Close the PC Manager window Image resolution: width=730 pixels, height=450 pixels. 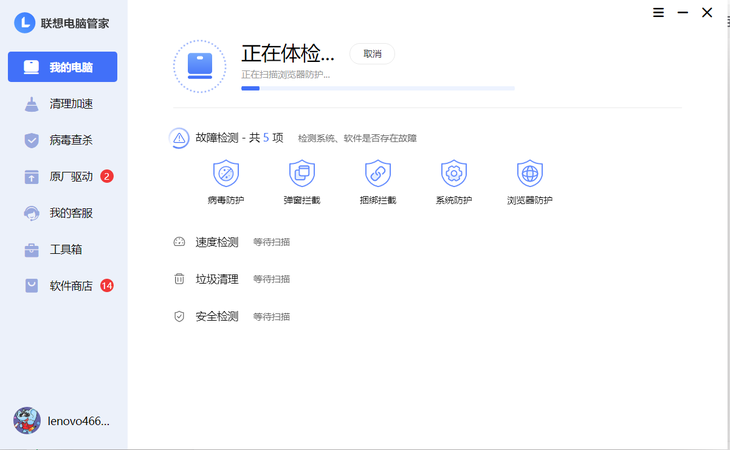(707, 13)
